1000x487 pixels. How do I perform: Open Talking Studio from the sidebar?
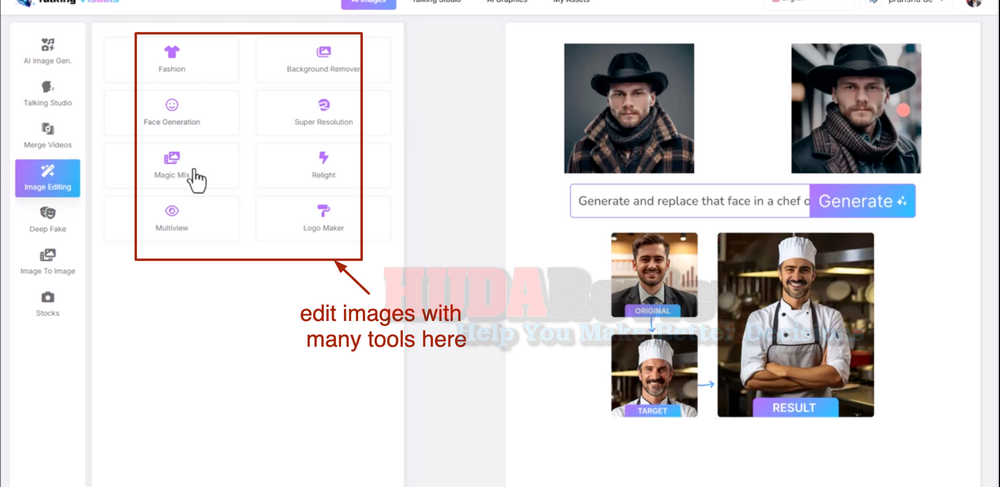[x=48, y=93]
